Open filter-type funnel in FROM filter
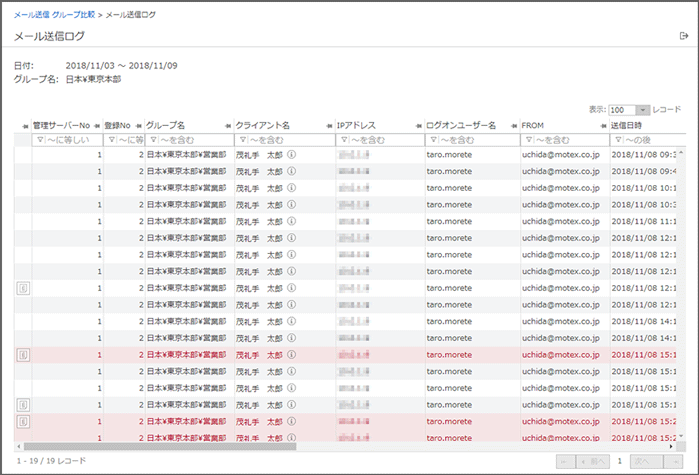699x475 pixels. click(529, 140)
